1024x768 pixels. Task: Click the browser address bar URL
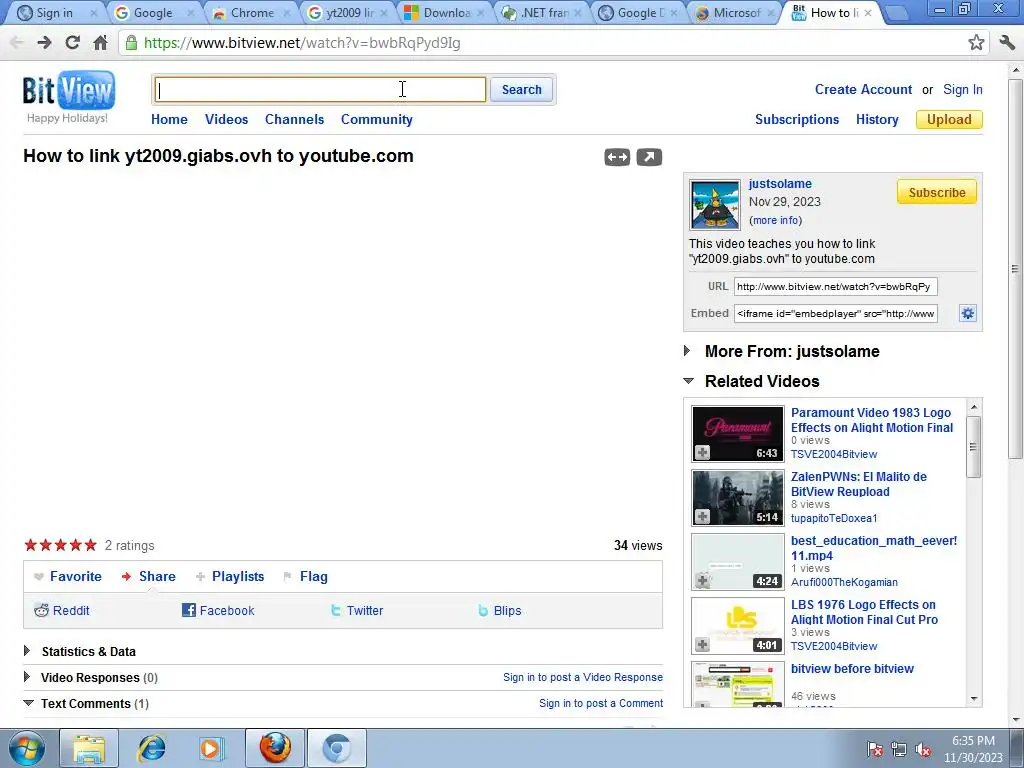302,43
